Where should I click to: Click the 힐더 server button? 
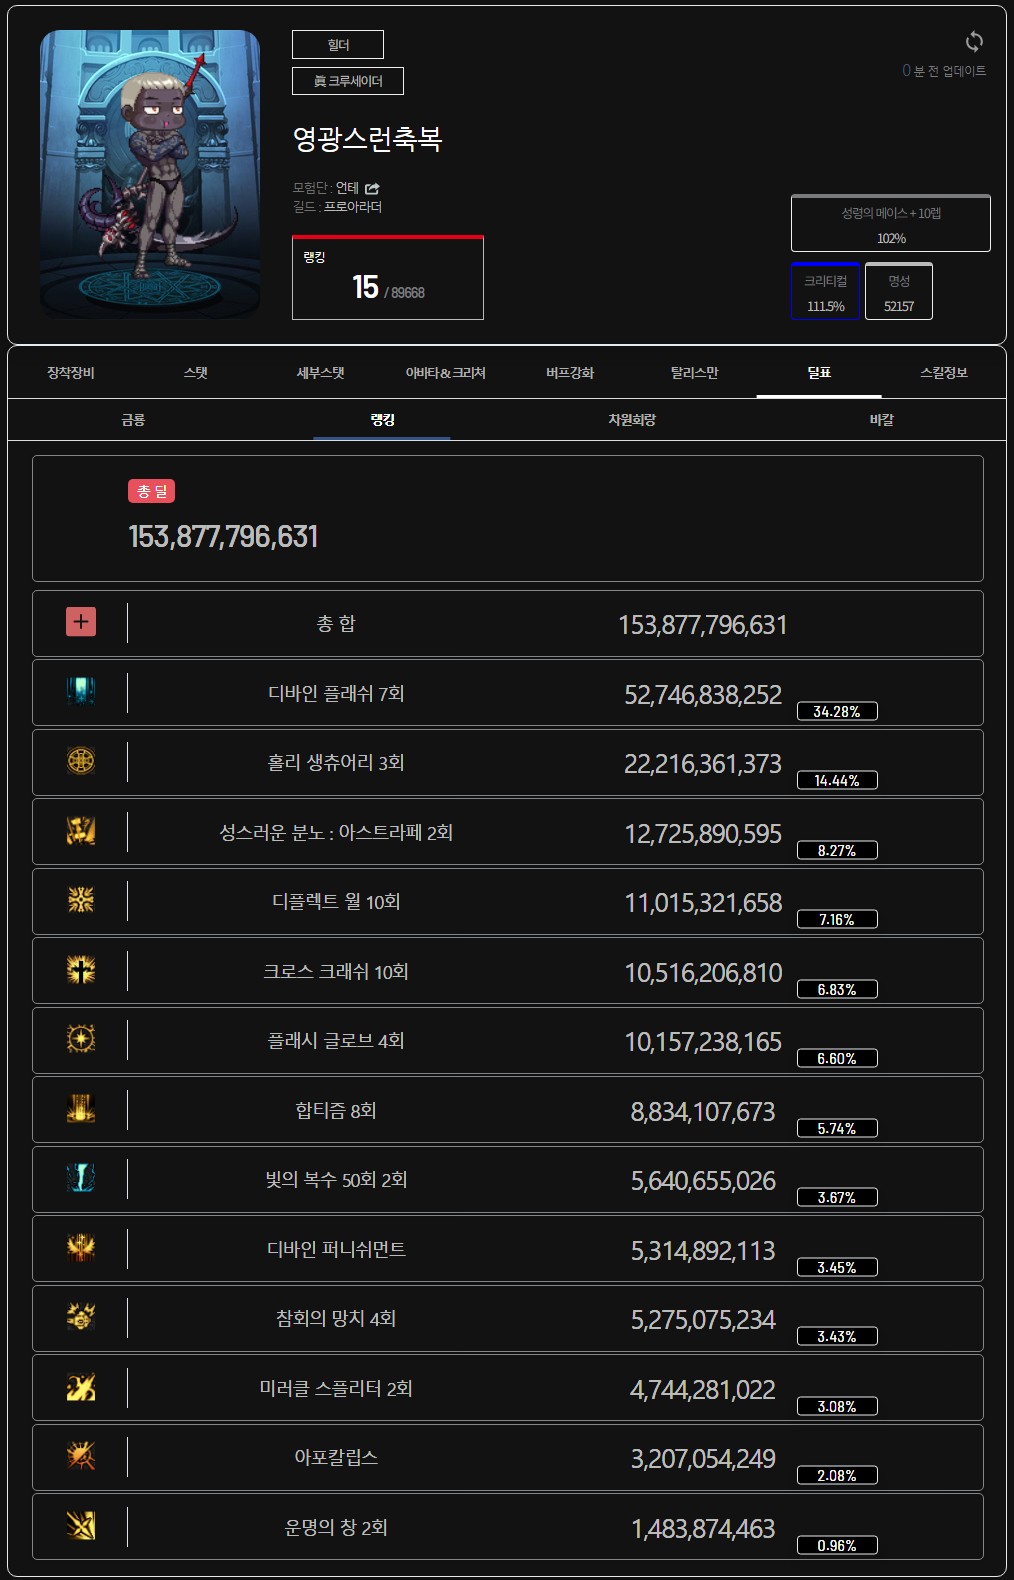(x=338, y=45)
